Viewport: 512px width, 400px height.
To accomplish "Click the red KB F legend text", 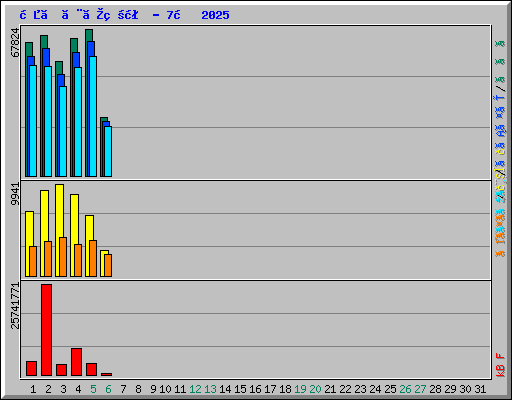I will 500,365.
